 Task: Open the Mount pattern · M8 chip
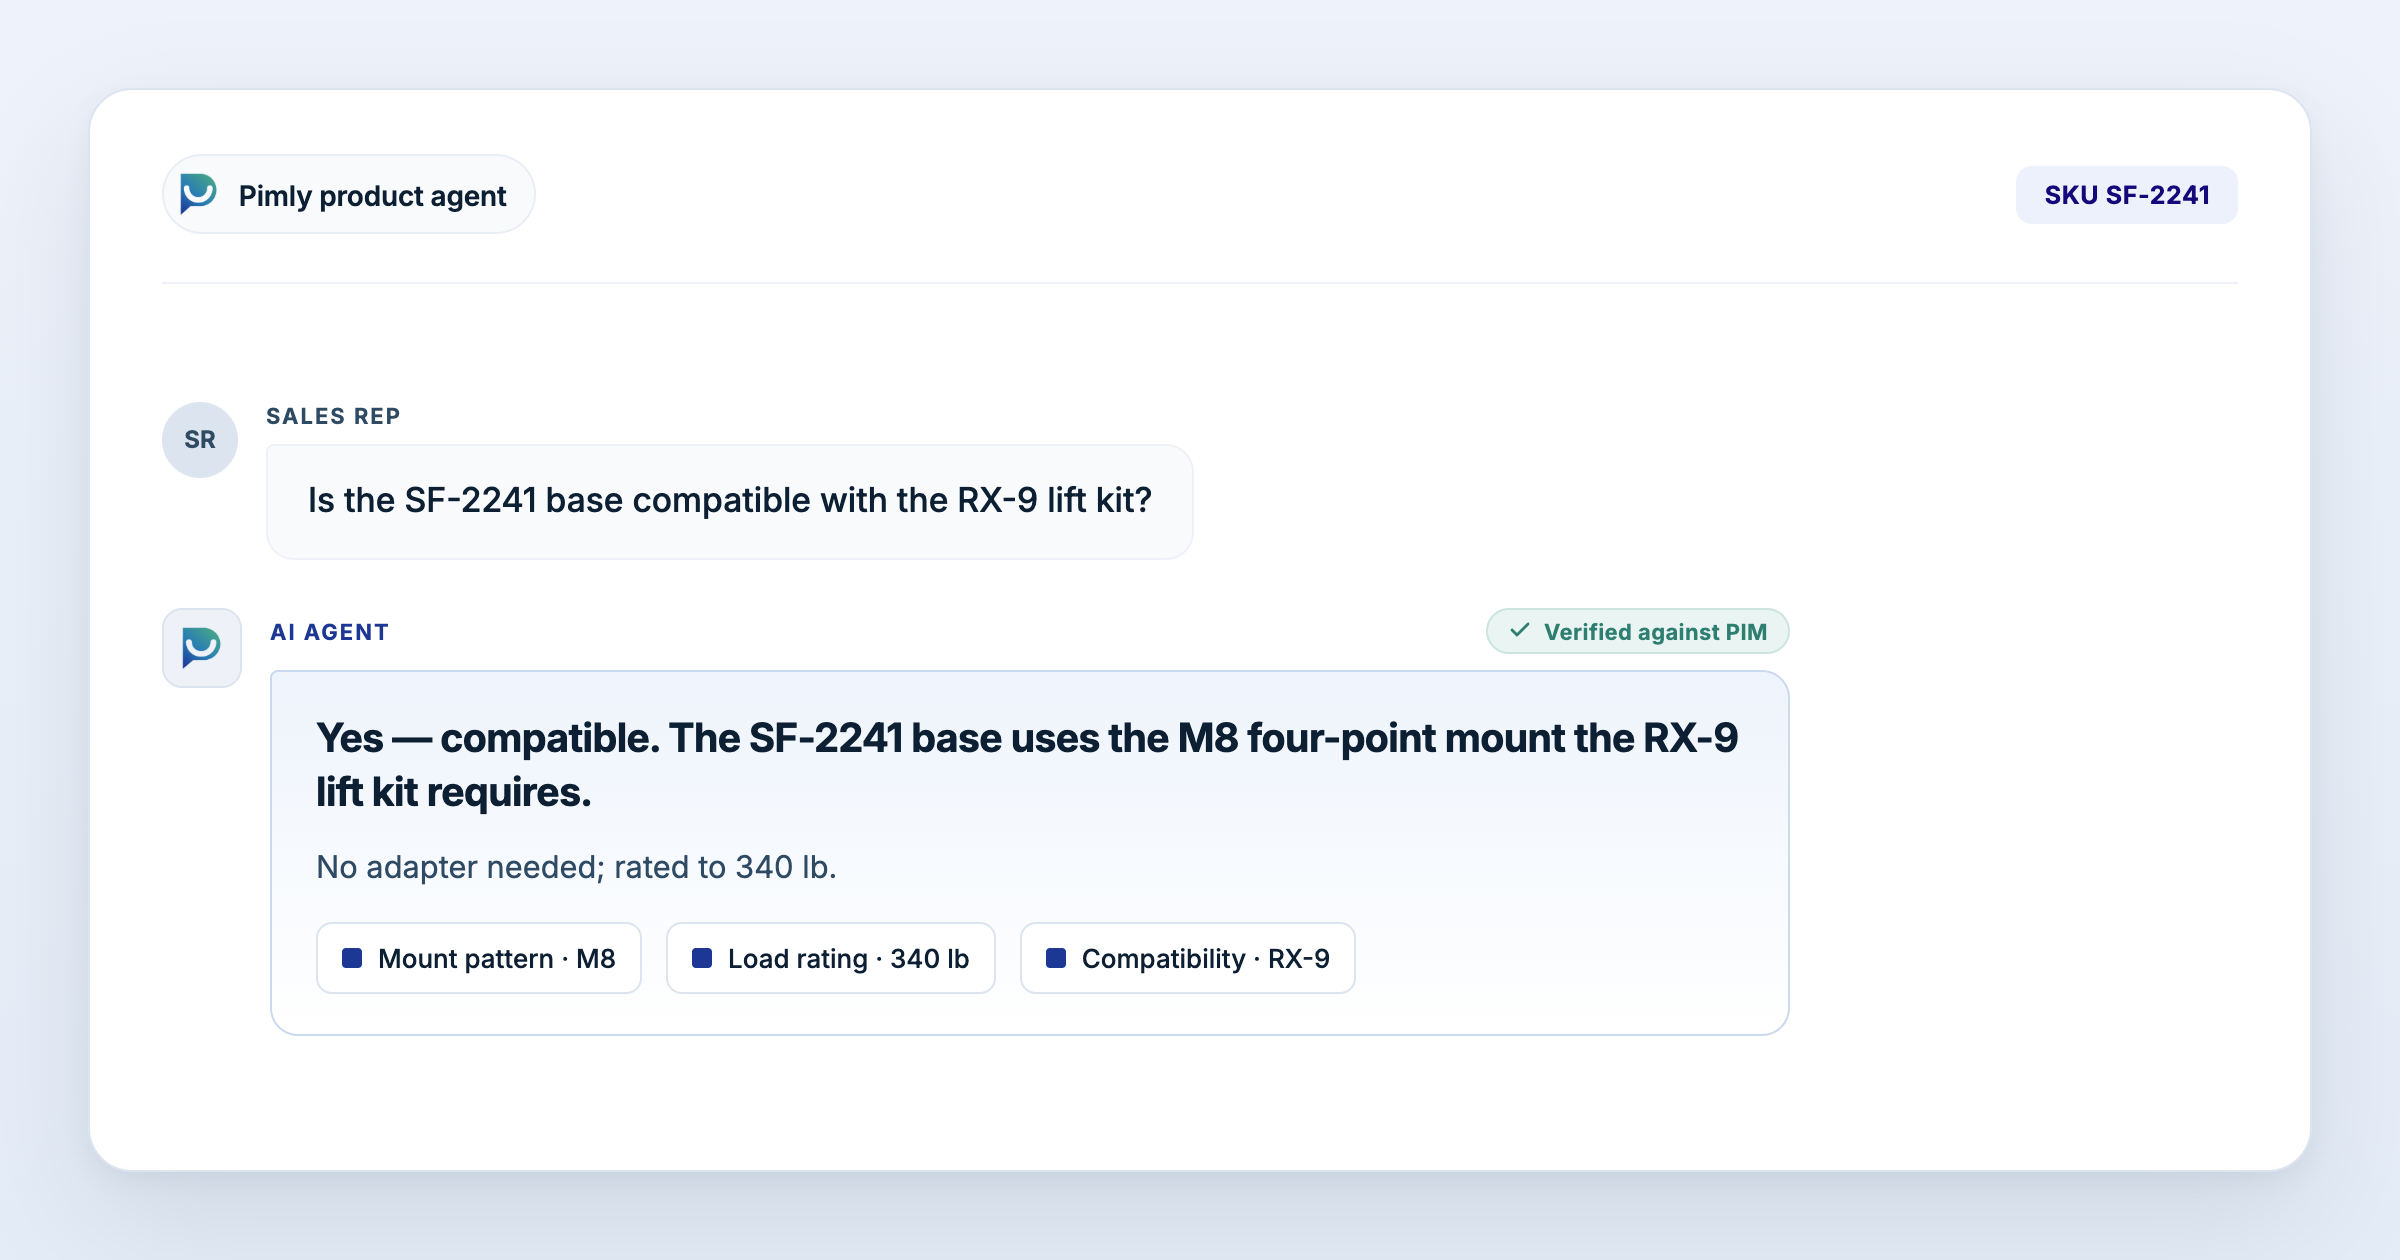tap(479, 958)
